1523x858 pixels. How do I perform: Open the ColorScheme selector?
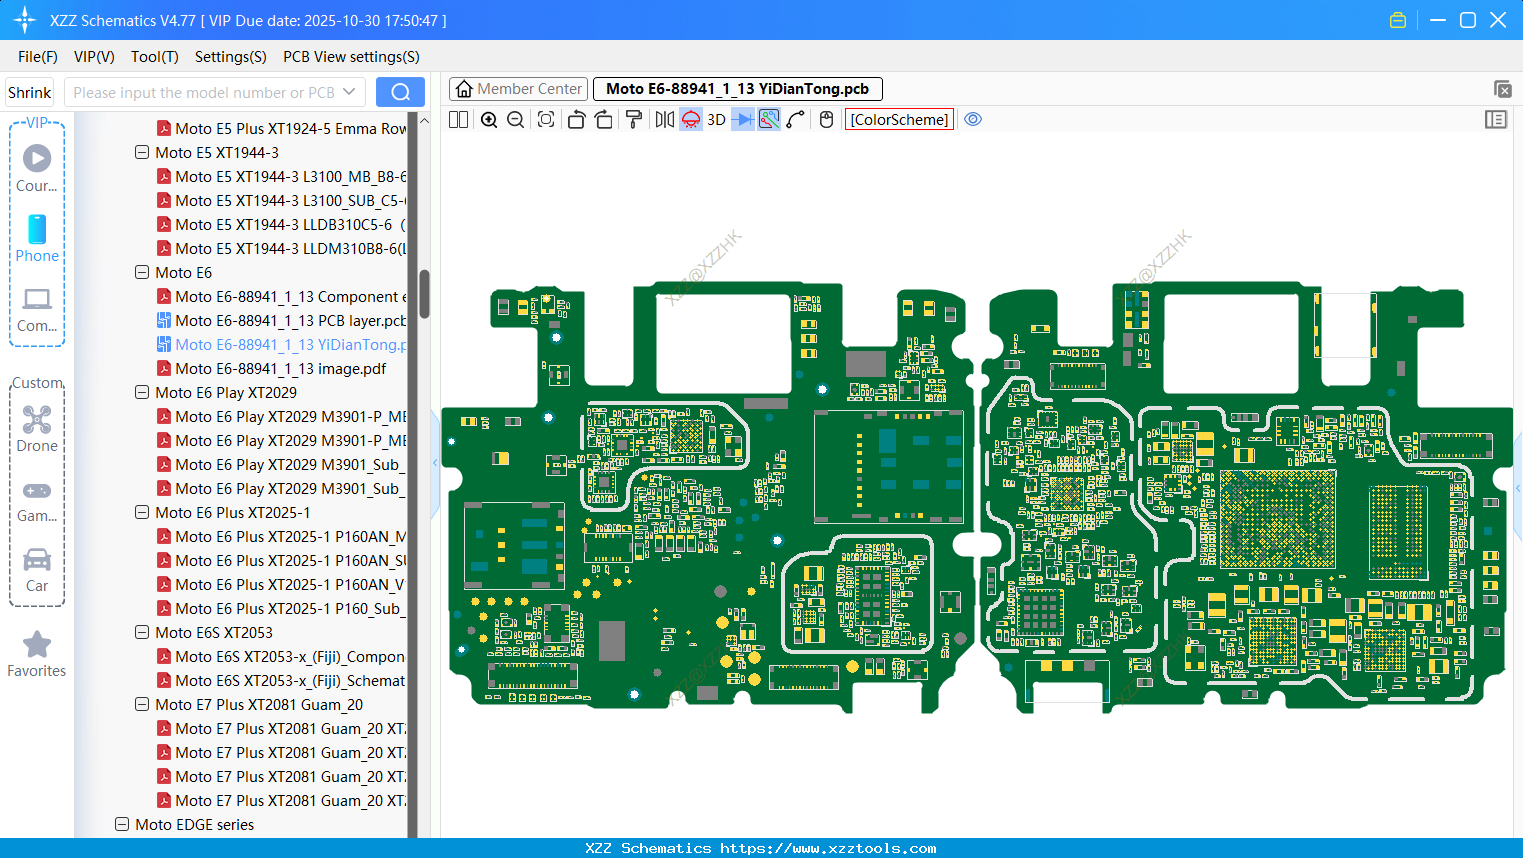click(x=899, y=120)
